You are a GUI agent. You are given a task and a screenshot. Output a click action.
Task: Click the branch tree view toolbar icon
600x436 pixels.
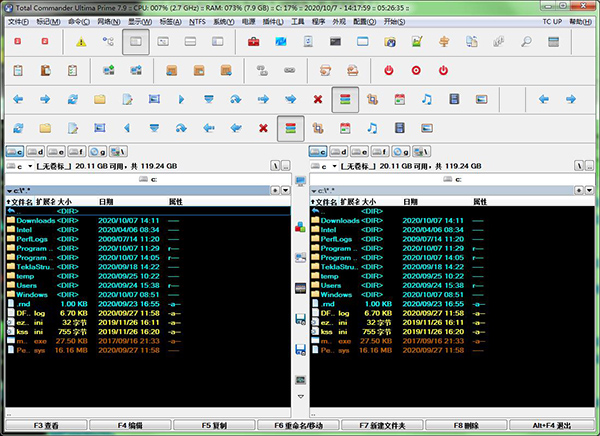pyautogui.click(x=108, y=41)
